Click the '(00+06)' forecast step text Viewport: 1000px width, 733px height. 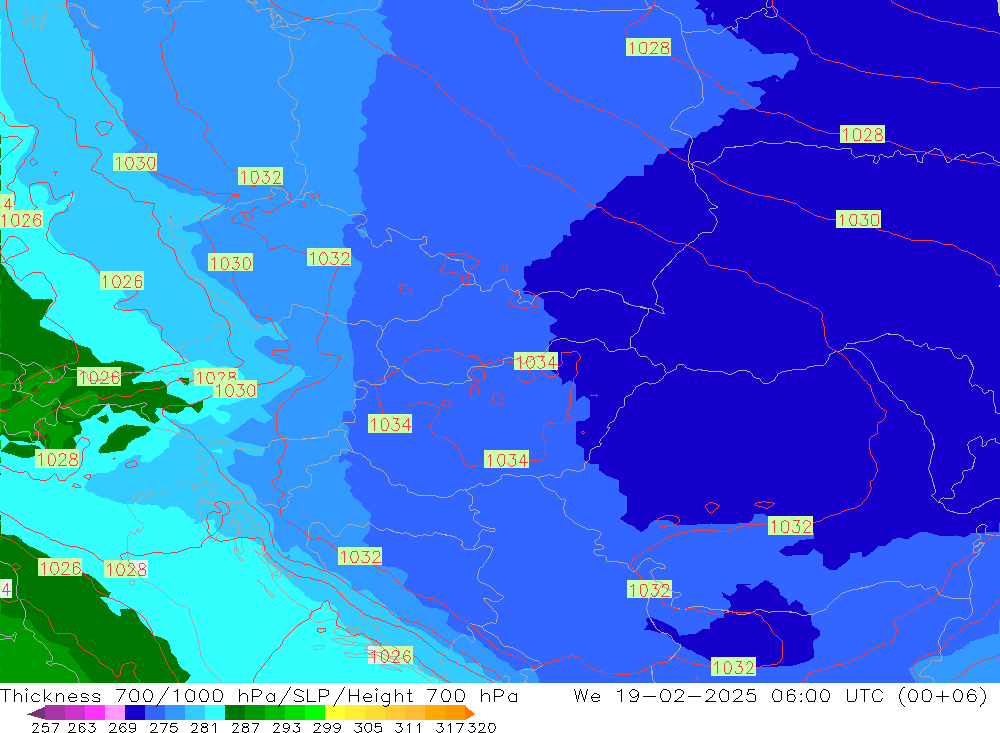coord(943,695)
